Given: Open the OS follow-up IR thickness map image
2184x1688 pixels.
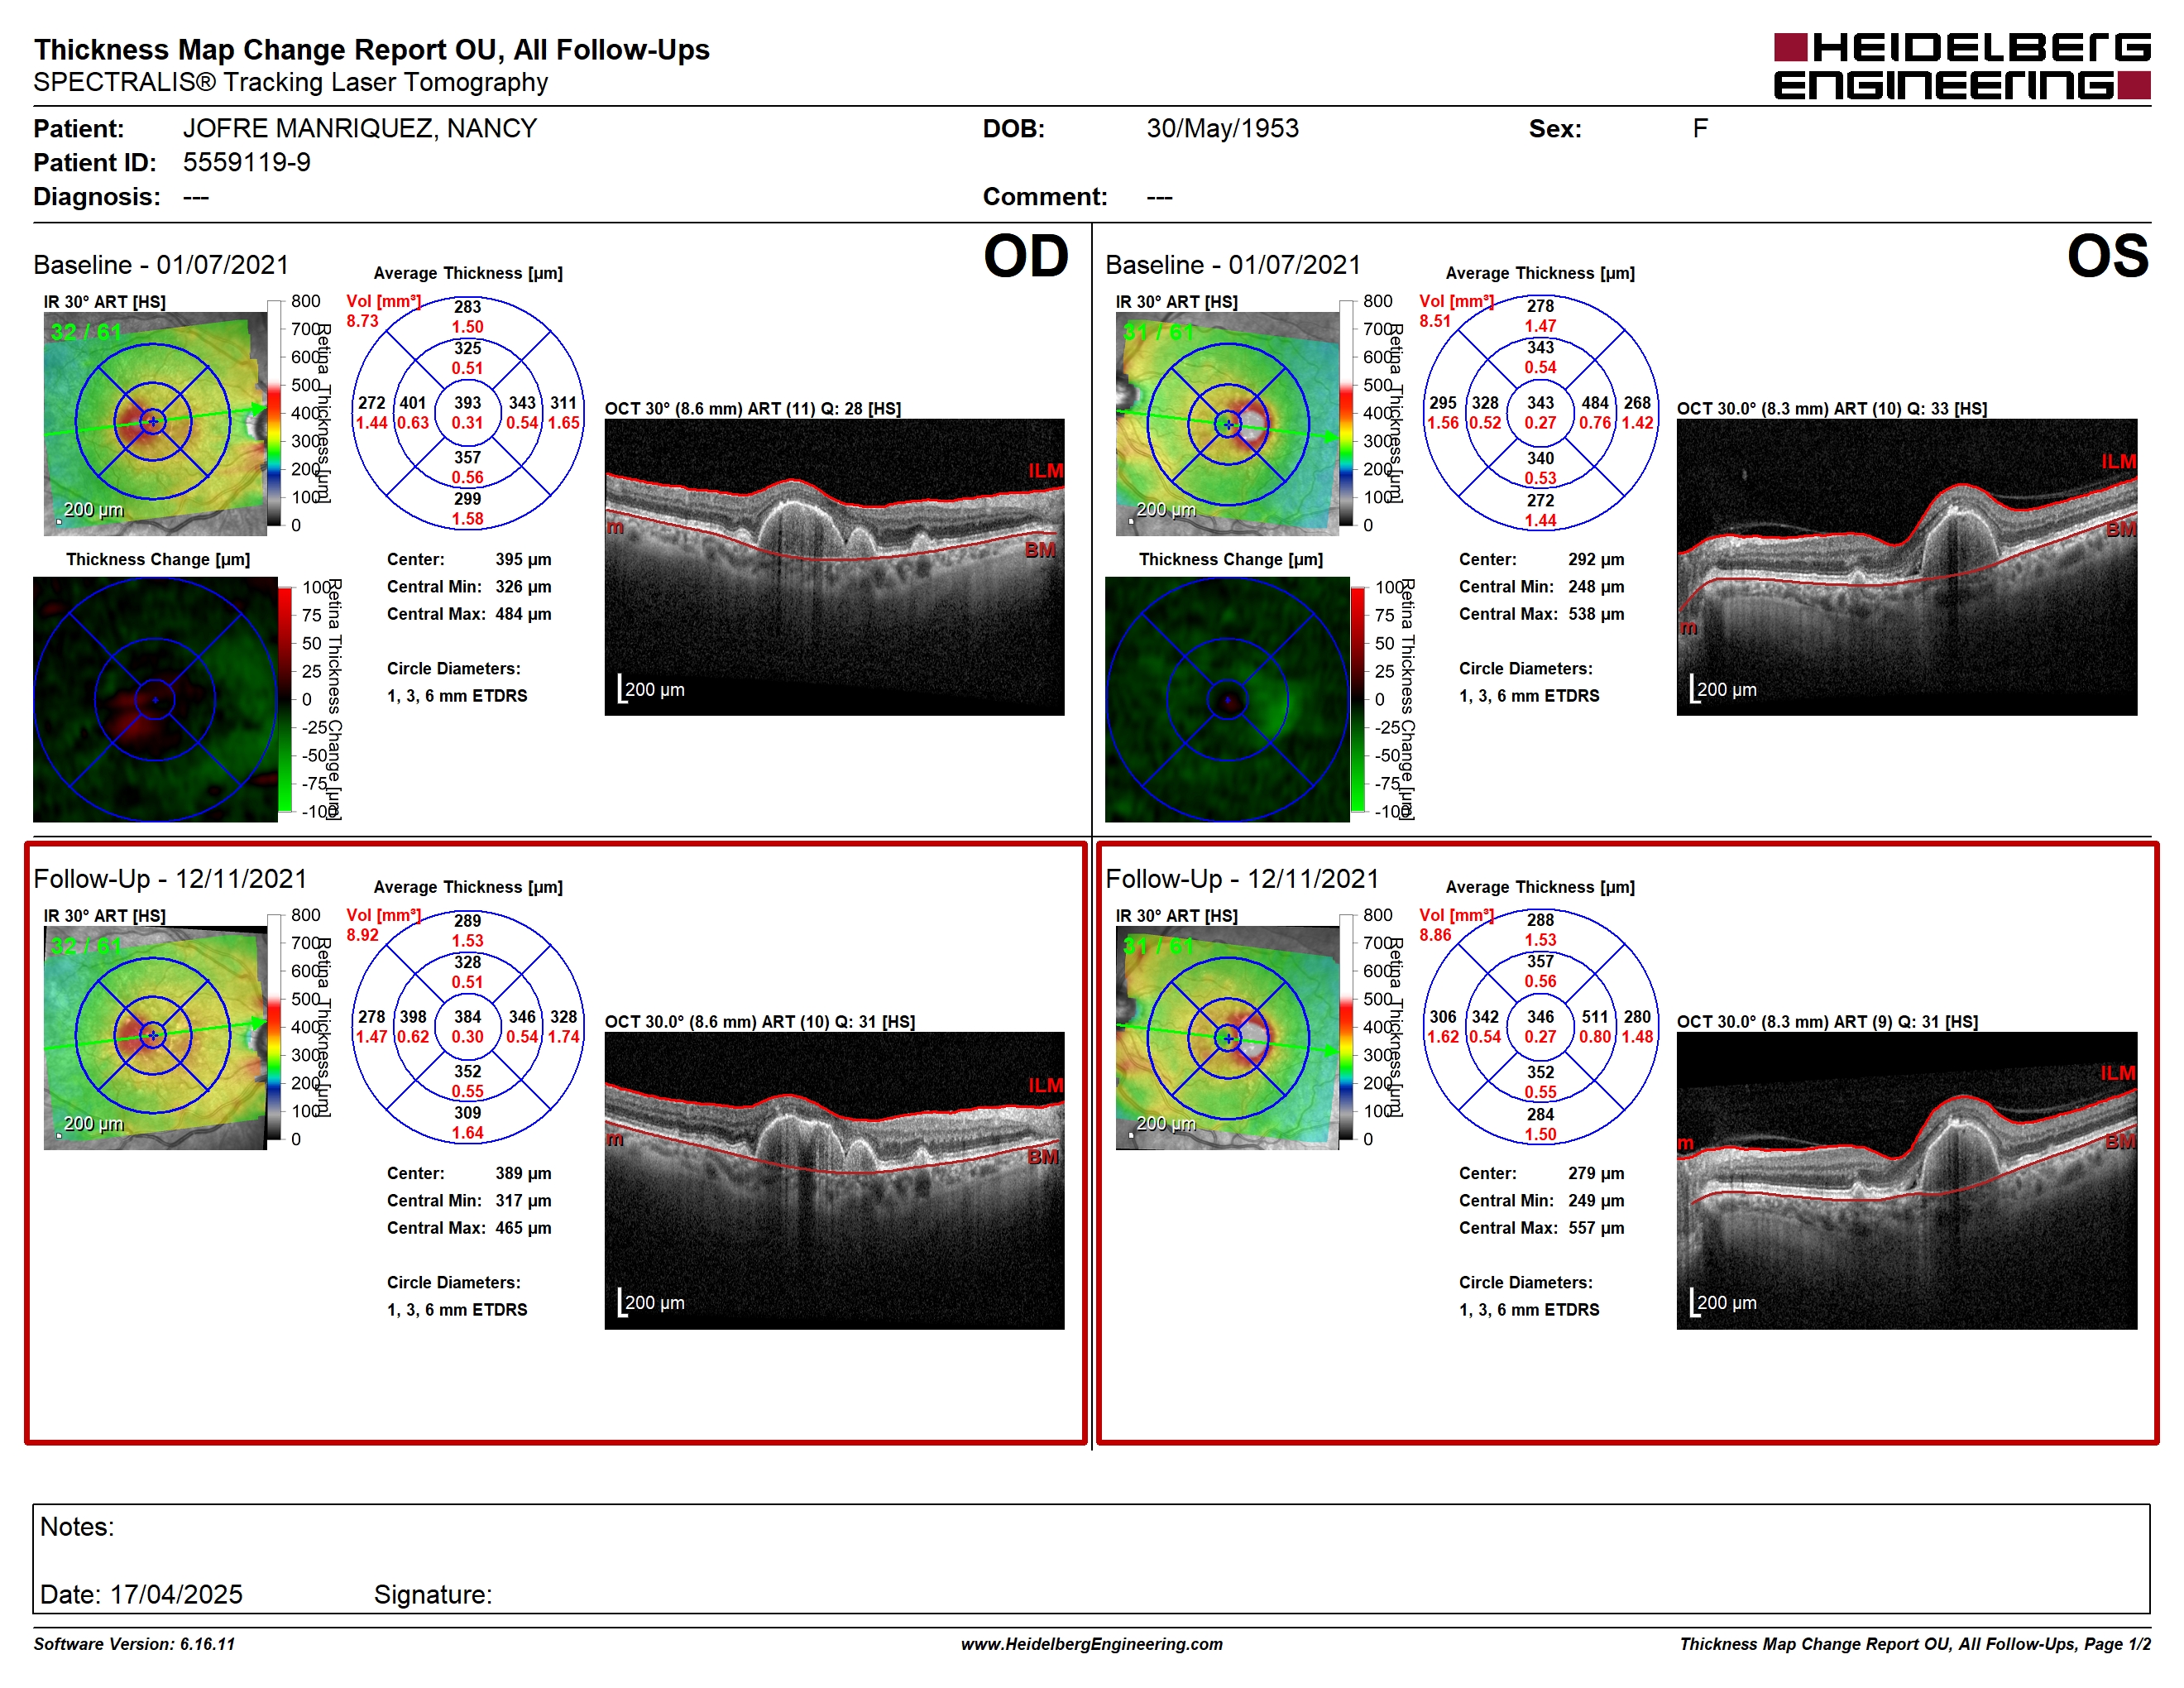Looking at the screenshot, I should (1227, 1037).
